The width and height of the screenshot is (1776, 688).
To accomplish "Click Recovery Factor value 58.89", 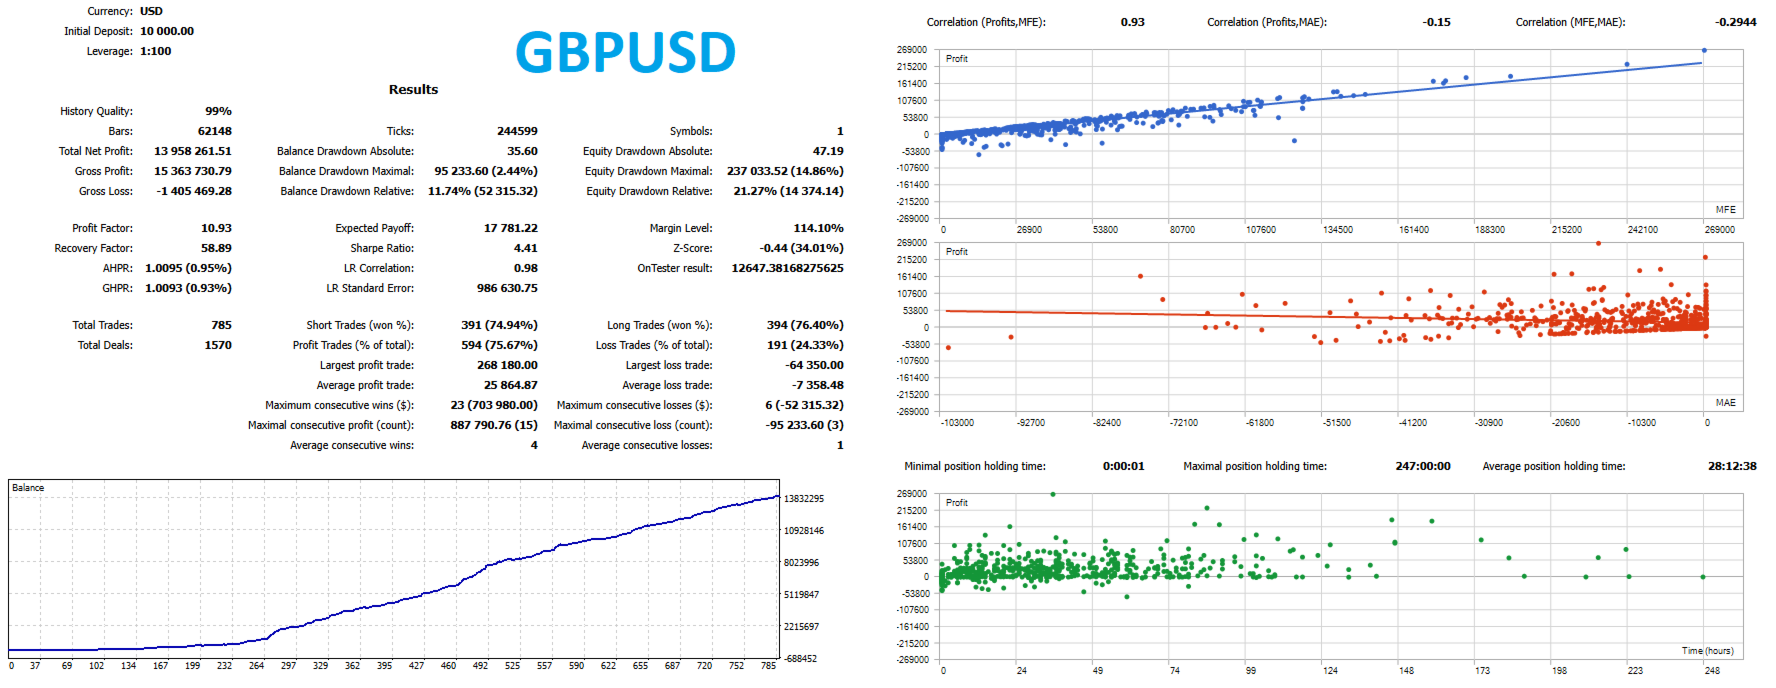I will (x=216, y=248).
